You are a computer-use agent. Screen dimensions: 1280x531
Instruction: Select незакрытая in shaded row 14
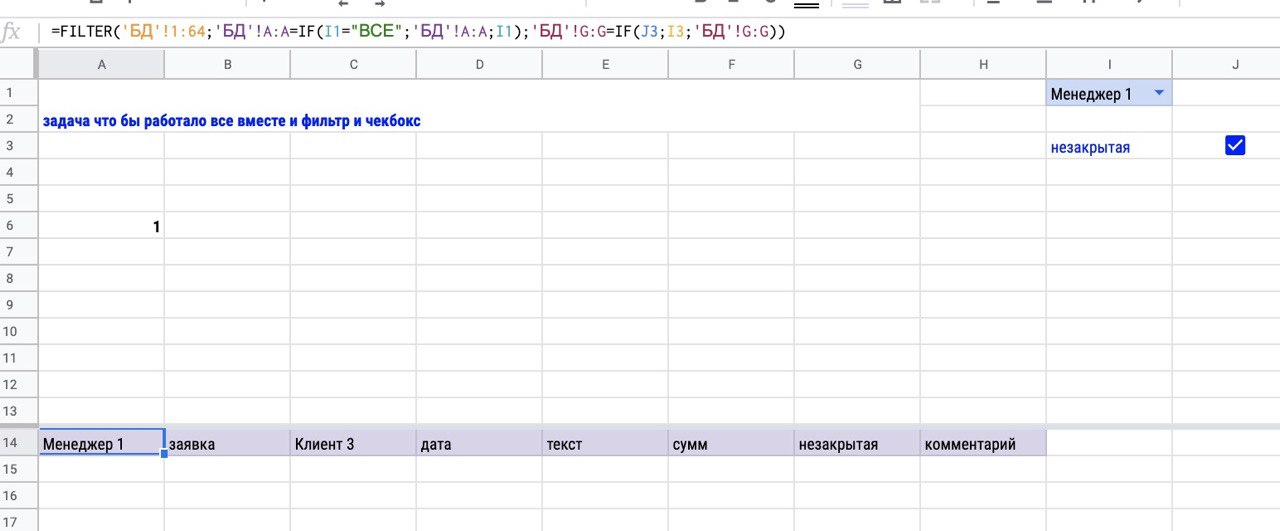(x=857, y=443)
